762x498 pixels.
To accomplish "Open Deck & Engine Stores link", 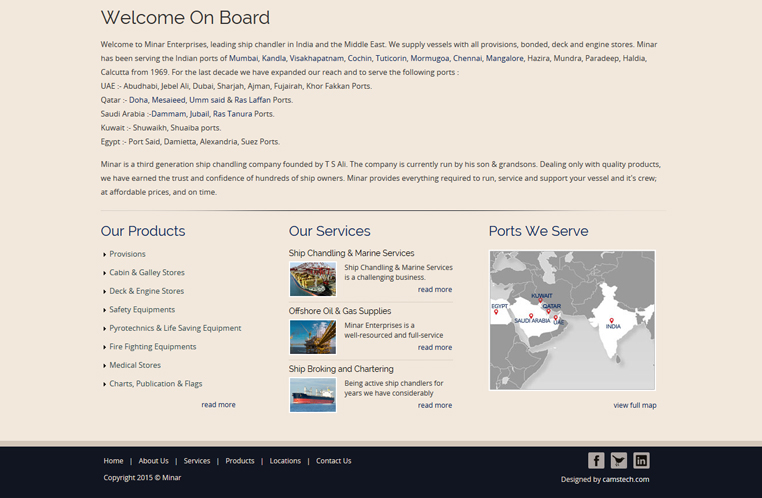I will pyautogui.click(x=147, y=291).
